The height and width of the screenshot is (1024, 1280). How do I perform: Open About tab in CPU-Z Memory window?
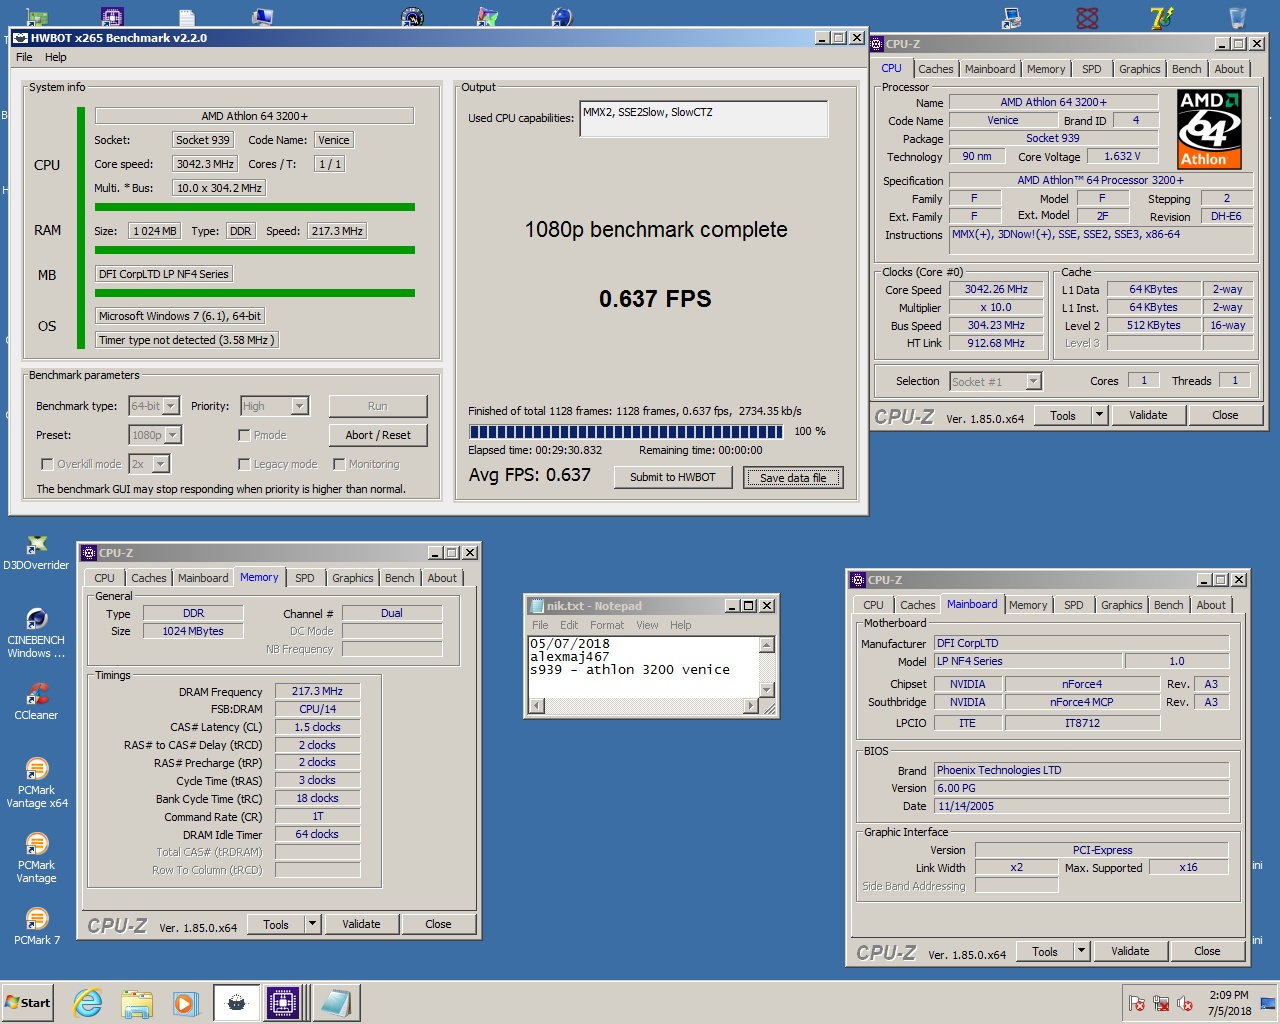[x=442, y=578]
